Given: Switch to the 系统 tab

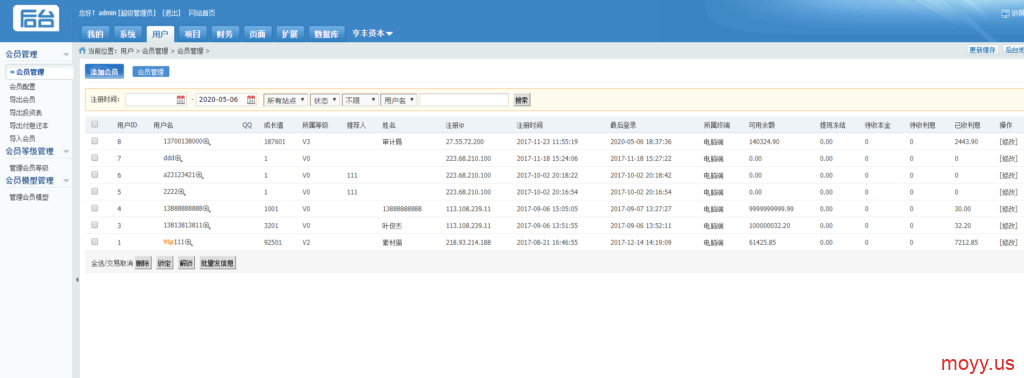Looking at the screenshot, I should point(127,34).
